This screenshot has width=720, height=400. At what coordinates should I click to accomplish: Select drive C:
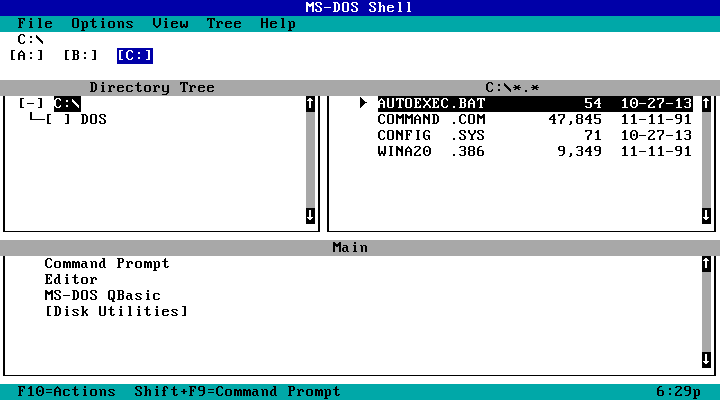135,56
